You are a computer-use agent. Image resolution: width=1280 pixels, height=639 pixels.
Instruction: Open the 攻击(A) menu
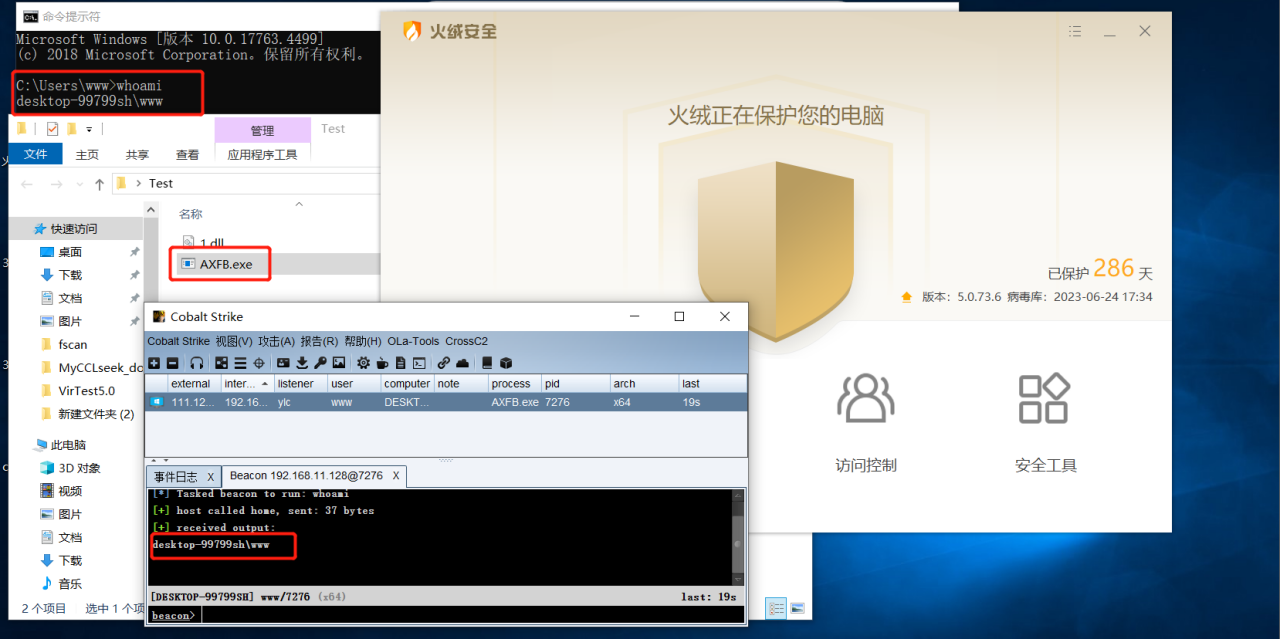coord(277,341)
